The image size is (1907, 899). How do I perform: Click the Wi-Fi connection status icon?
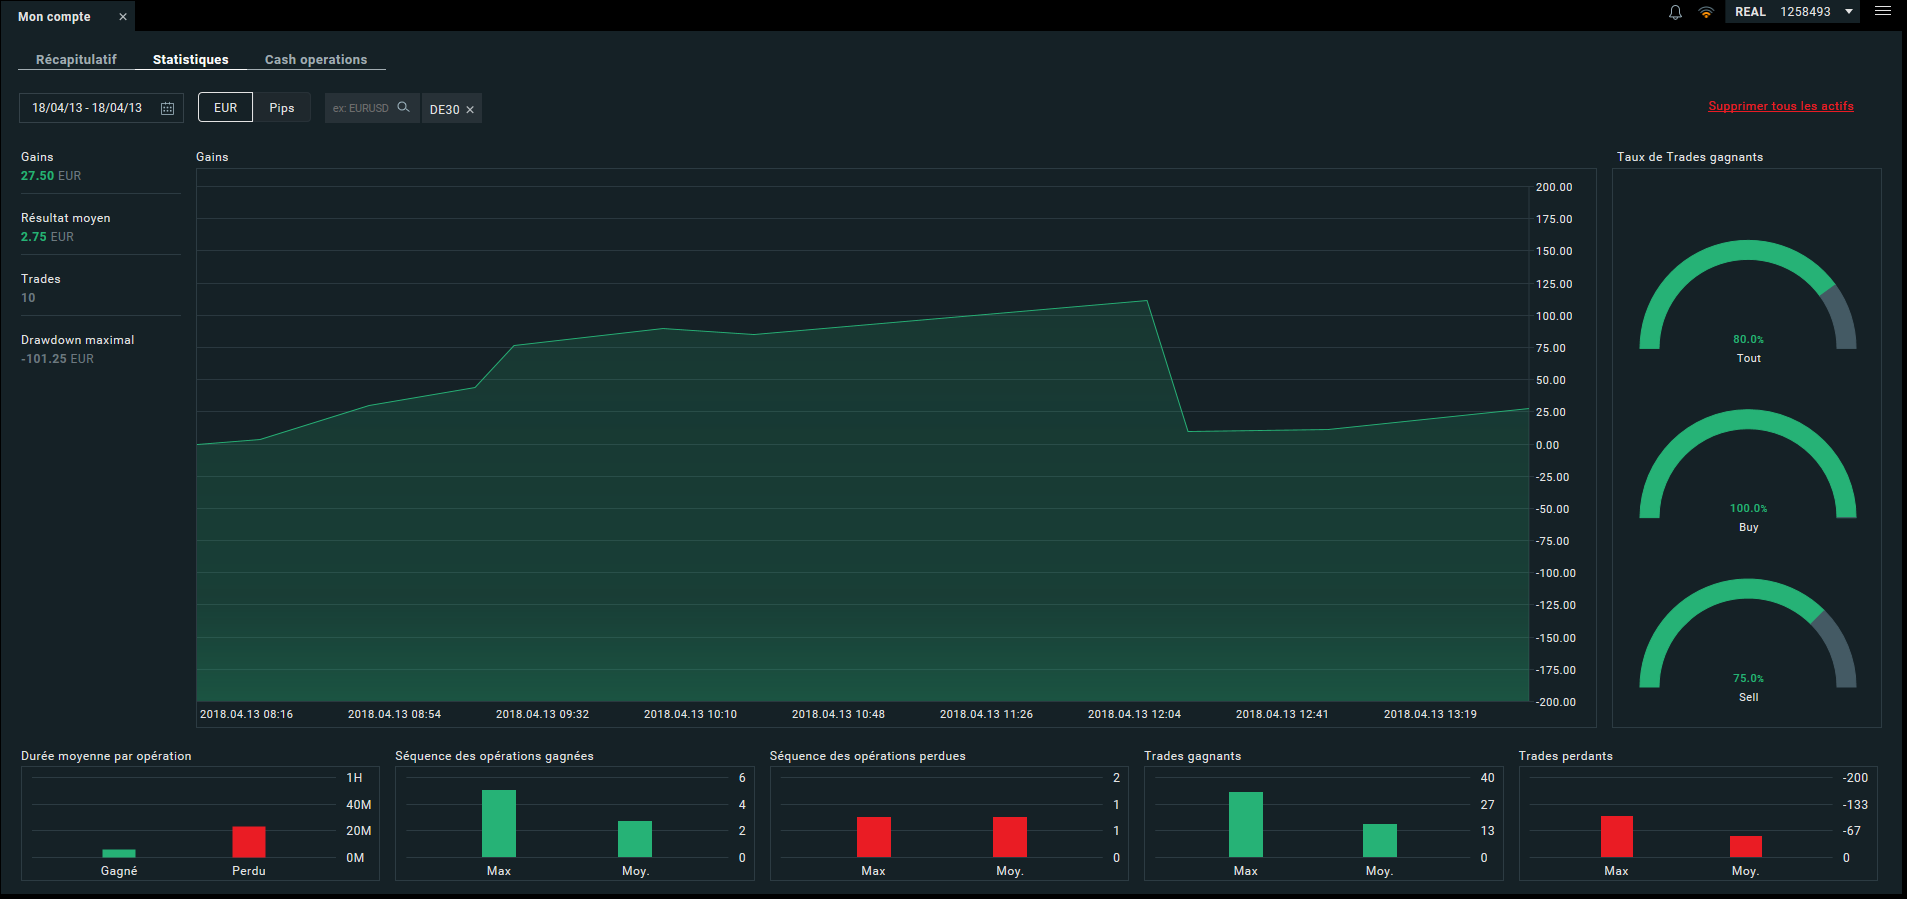pos(1706,12)
